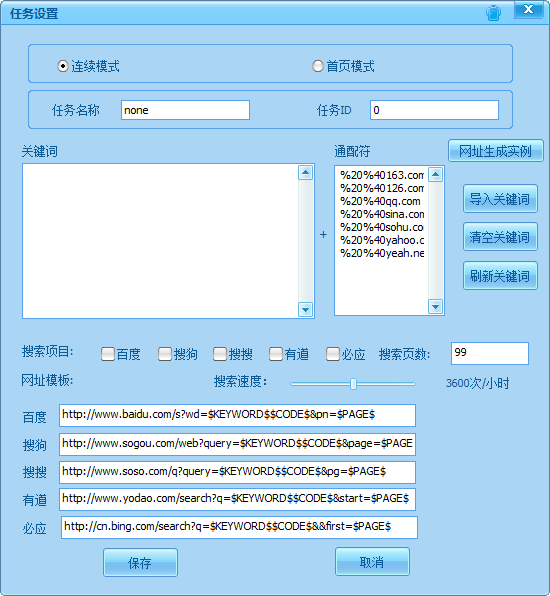Toggle the 有道 checkbox
Image resolution: width=550 pixels, height=596 pixels.
(276, 354)
